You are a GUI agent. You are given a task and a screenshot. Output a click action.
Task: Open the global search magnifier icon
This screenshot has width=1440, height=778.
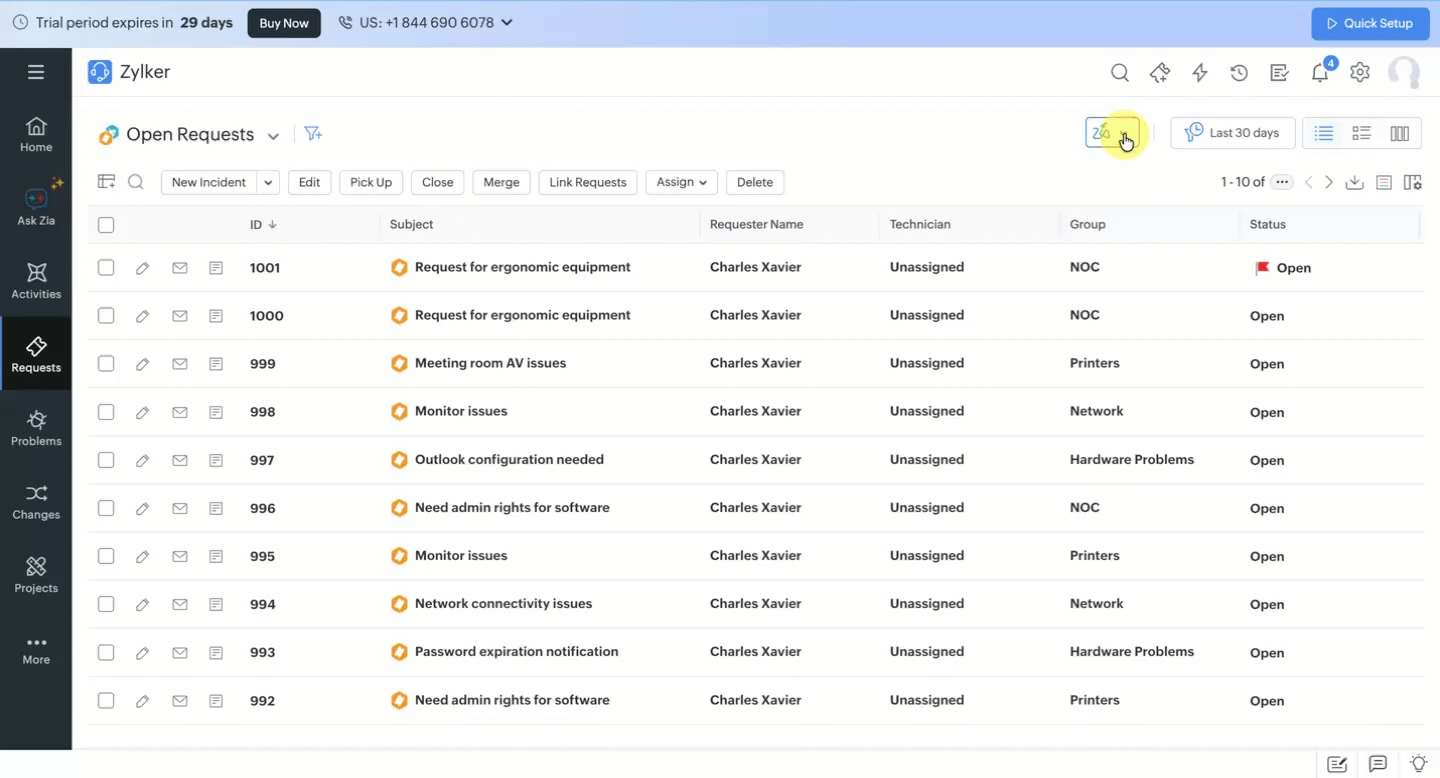(1120, 72)
